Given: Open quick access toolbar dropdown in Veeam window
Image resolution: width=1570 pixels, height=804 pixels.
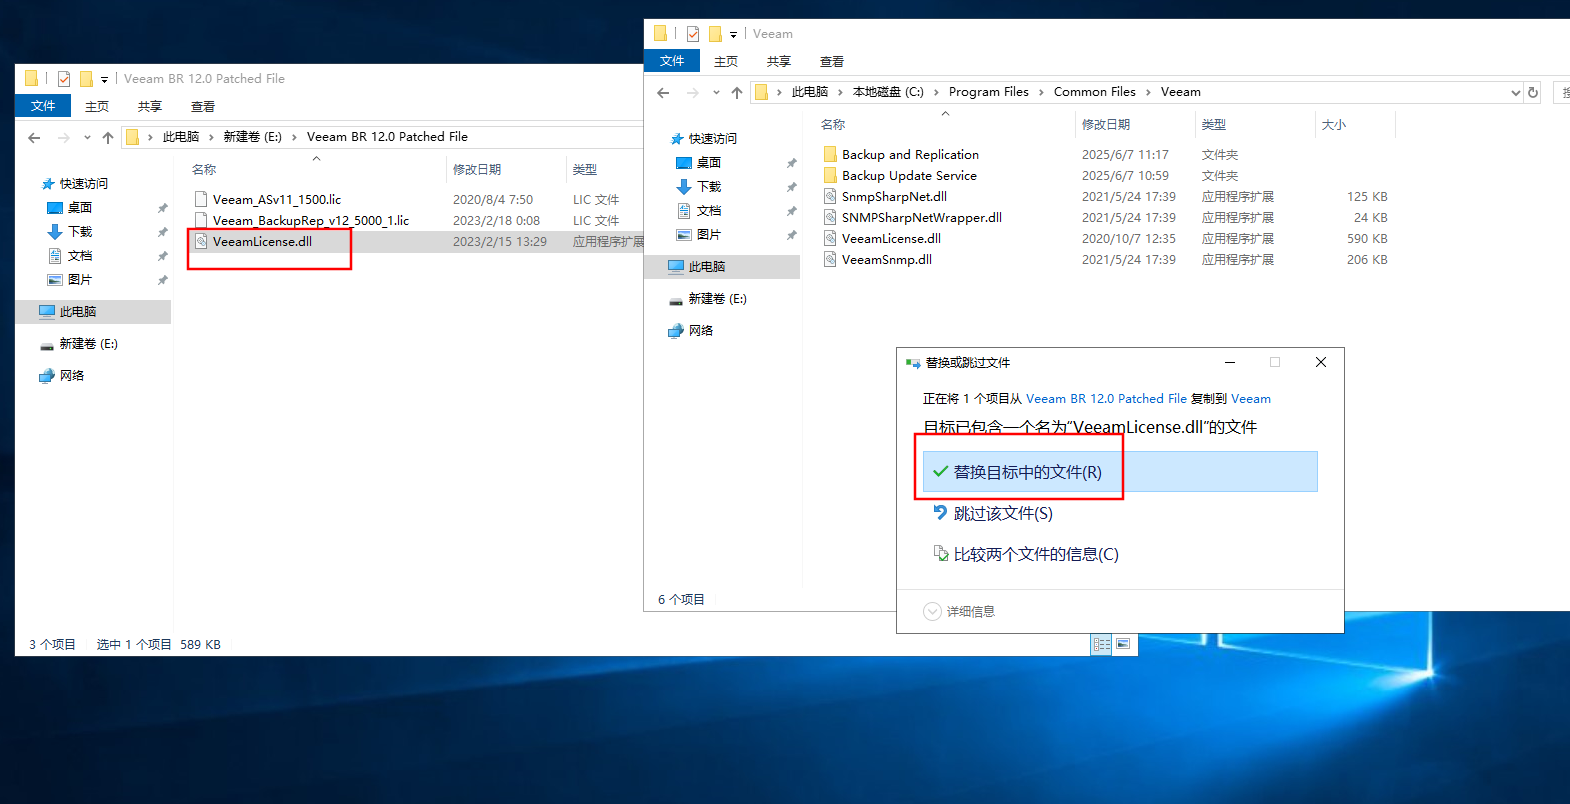Looking at the screenshot, I should (733, 35).
